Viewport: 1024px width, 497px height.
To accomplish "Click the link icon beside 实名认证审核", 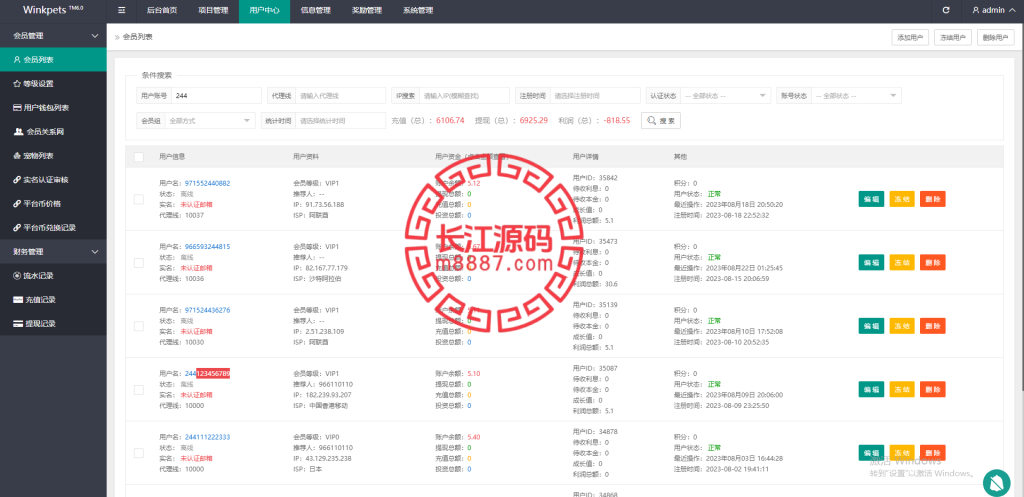I will [17, 180].
